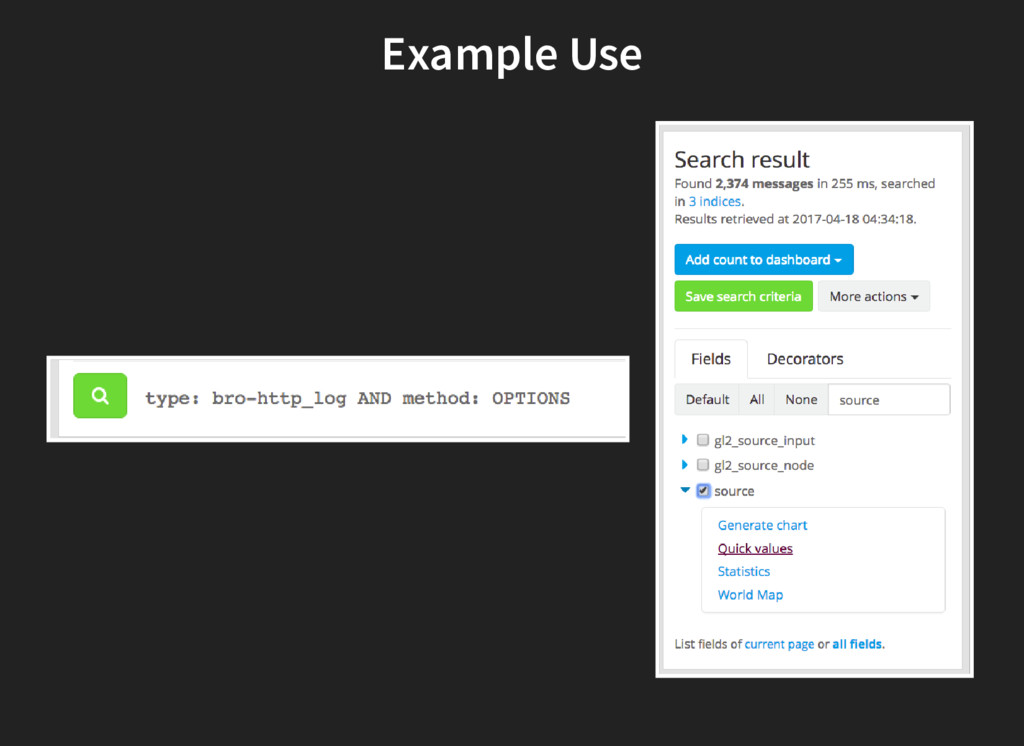Select the Default fields button
Viewport: 1024px width, 746px height.
tap(707, 400)
